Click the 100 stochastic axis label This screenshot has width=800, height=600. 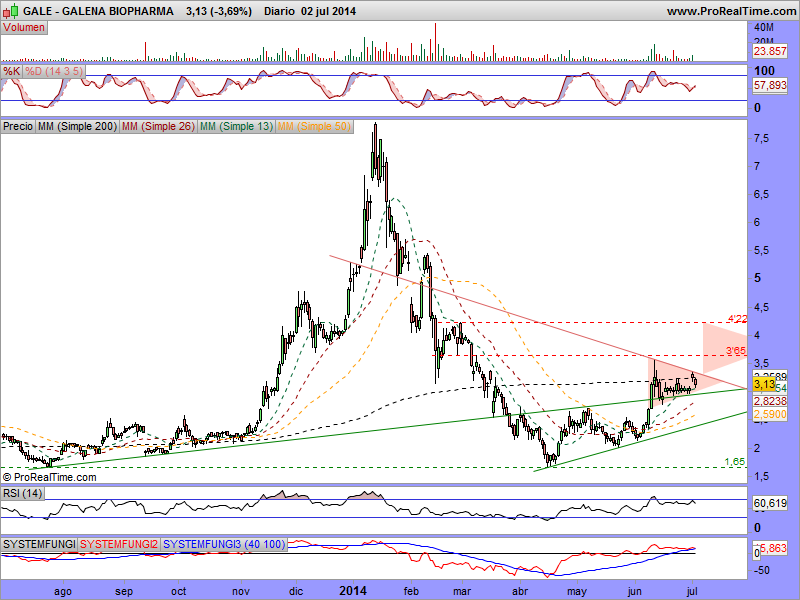click(764, 70)
